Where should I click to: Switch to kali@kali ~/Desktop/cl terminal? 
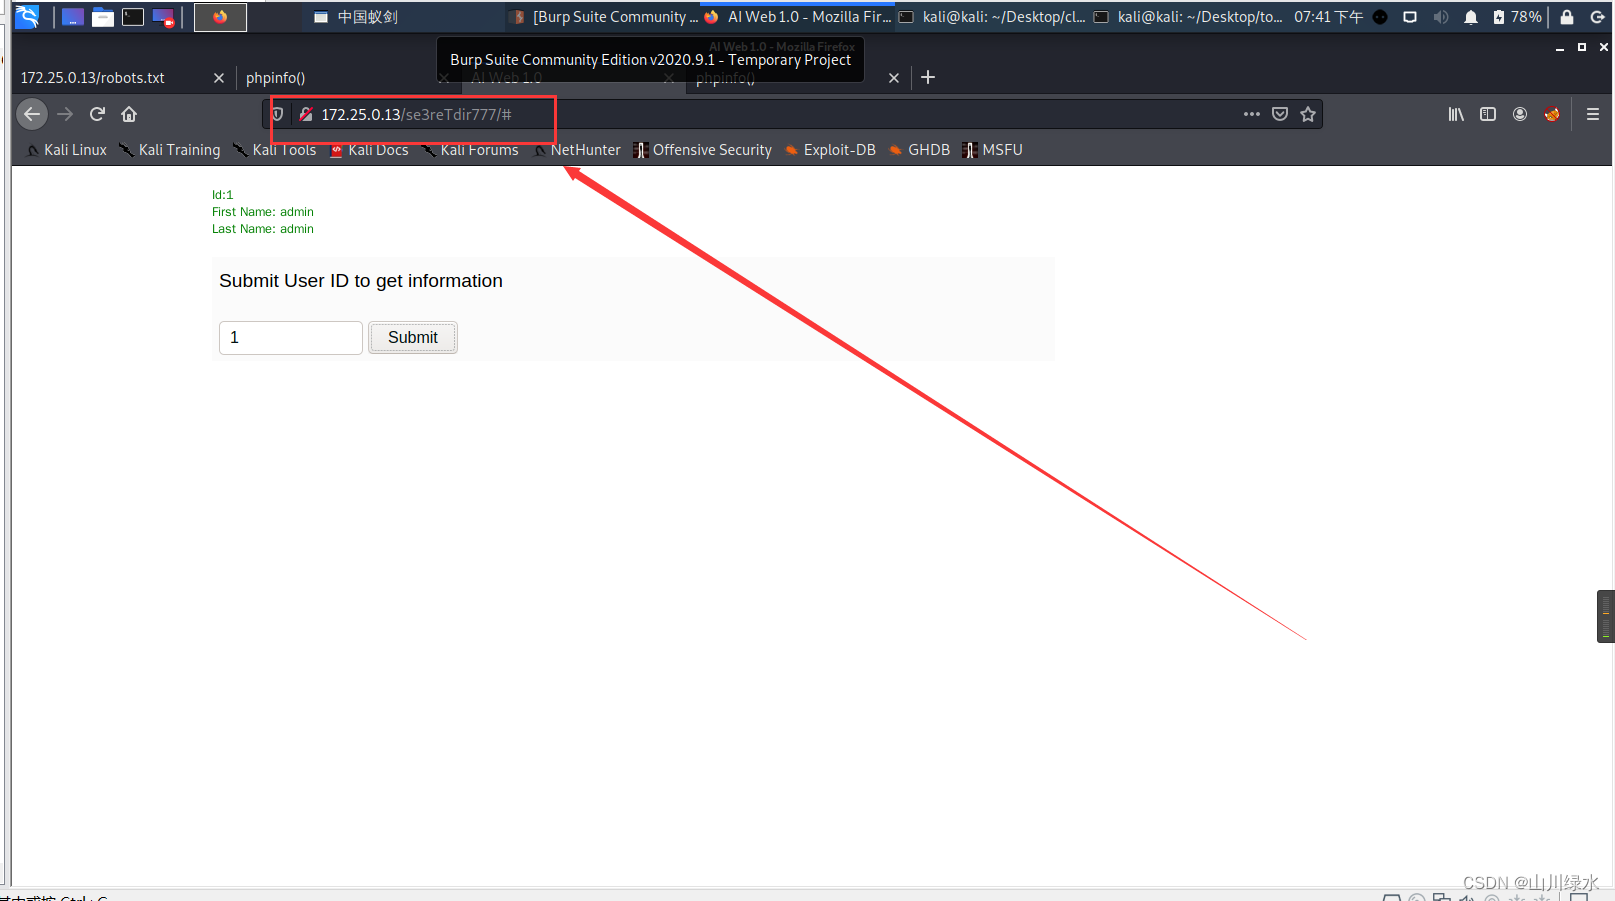pos(992,17)
